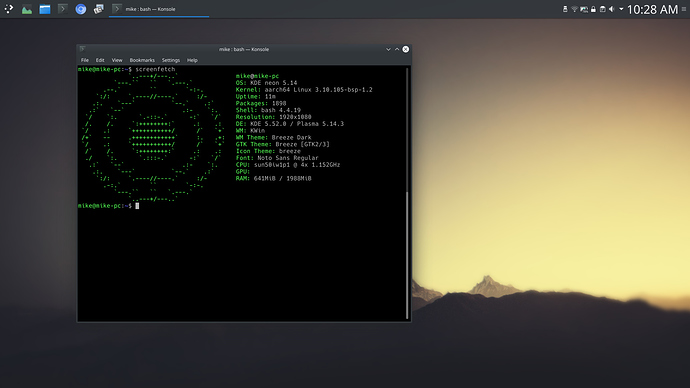Launch the screenshot utility icon in panel

click(99, 9)
